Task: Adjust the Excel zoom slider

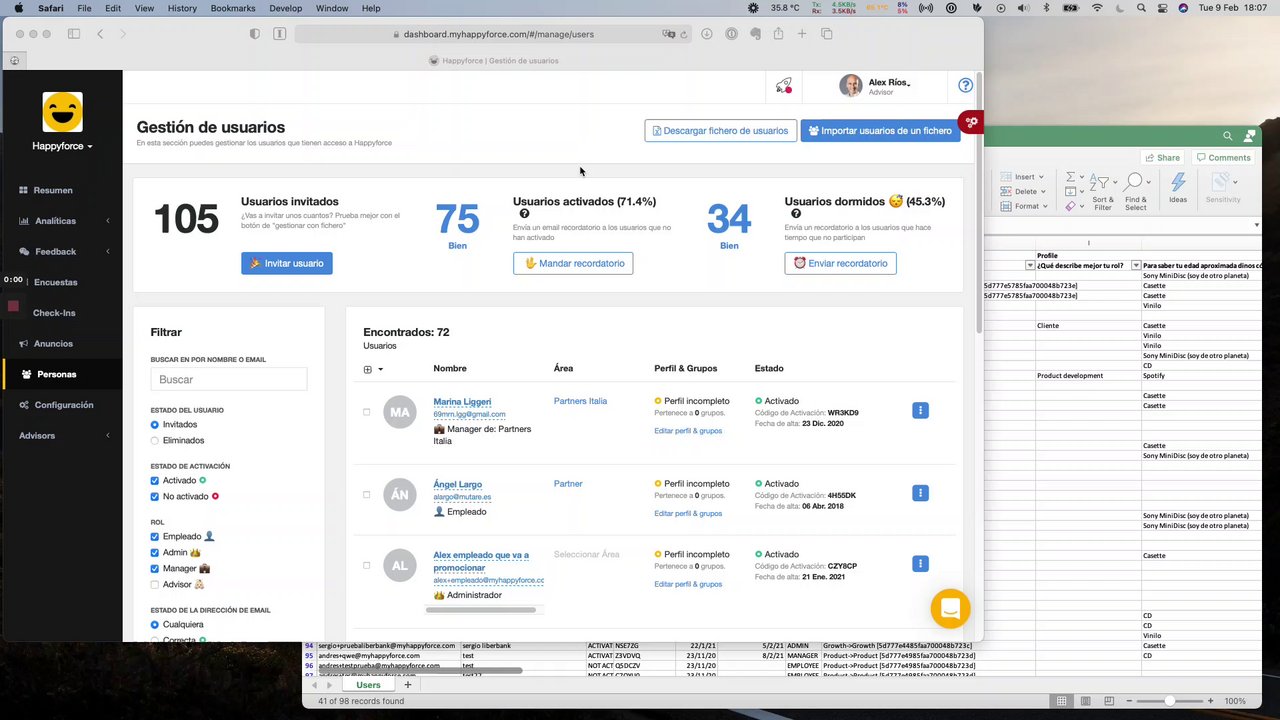Action: (x=1169, y=701)
